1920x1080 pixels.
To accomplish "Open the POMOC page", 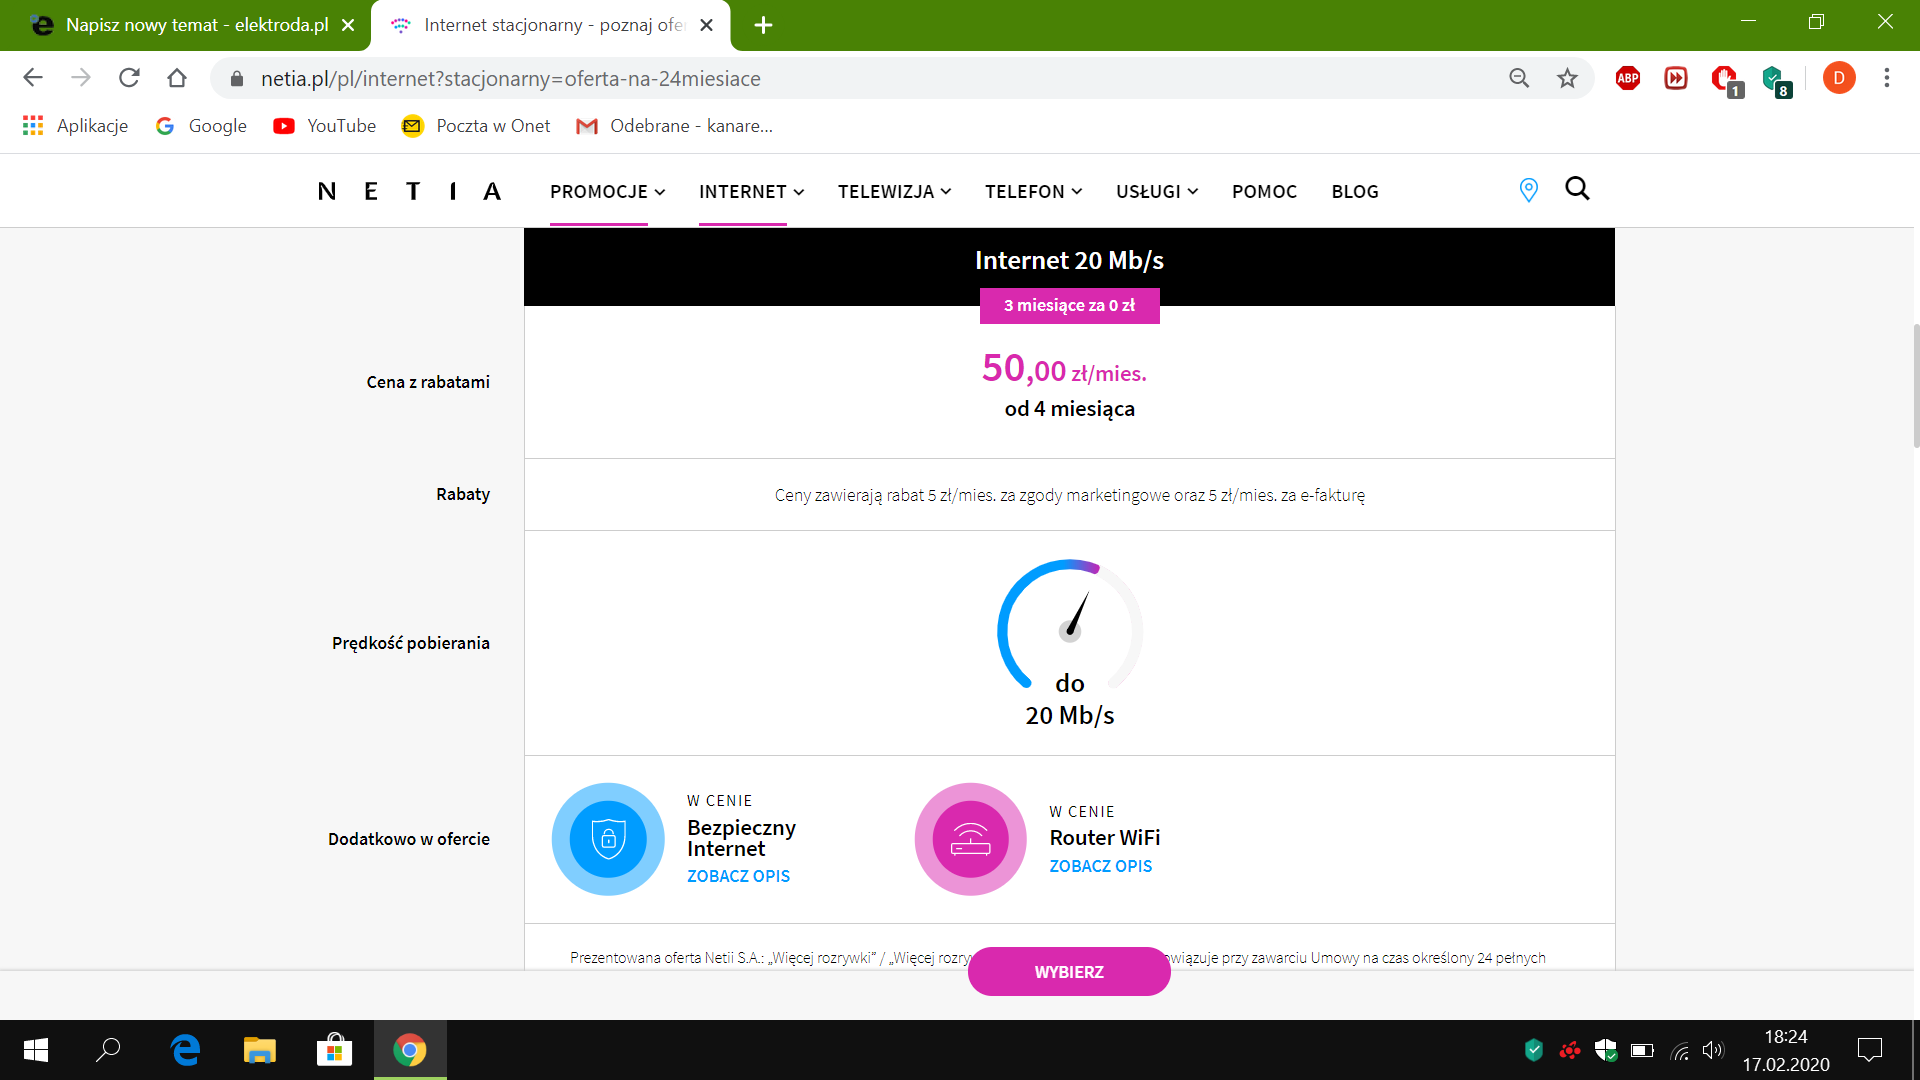I will click(x=1264, y=191).
